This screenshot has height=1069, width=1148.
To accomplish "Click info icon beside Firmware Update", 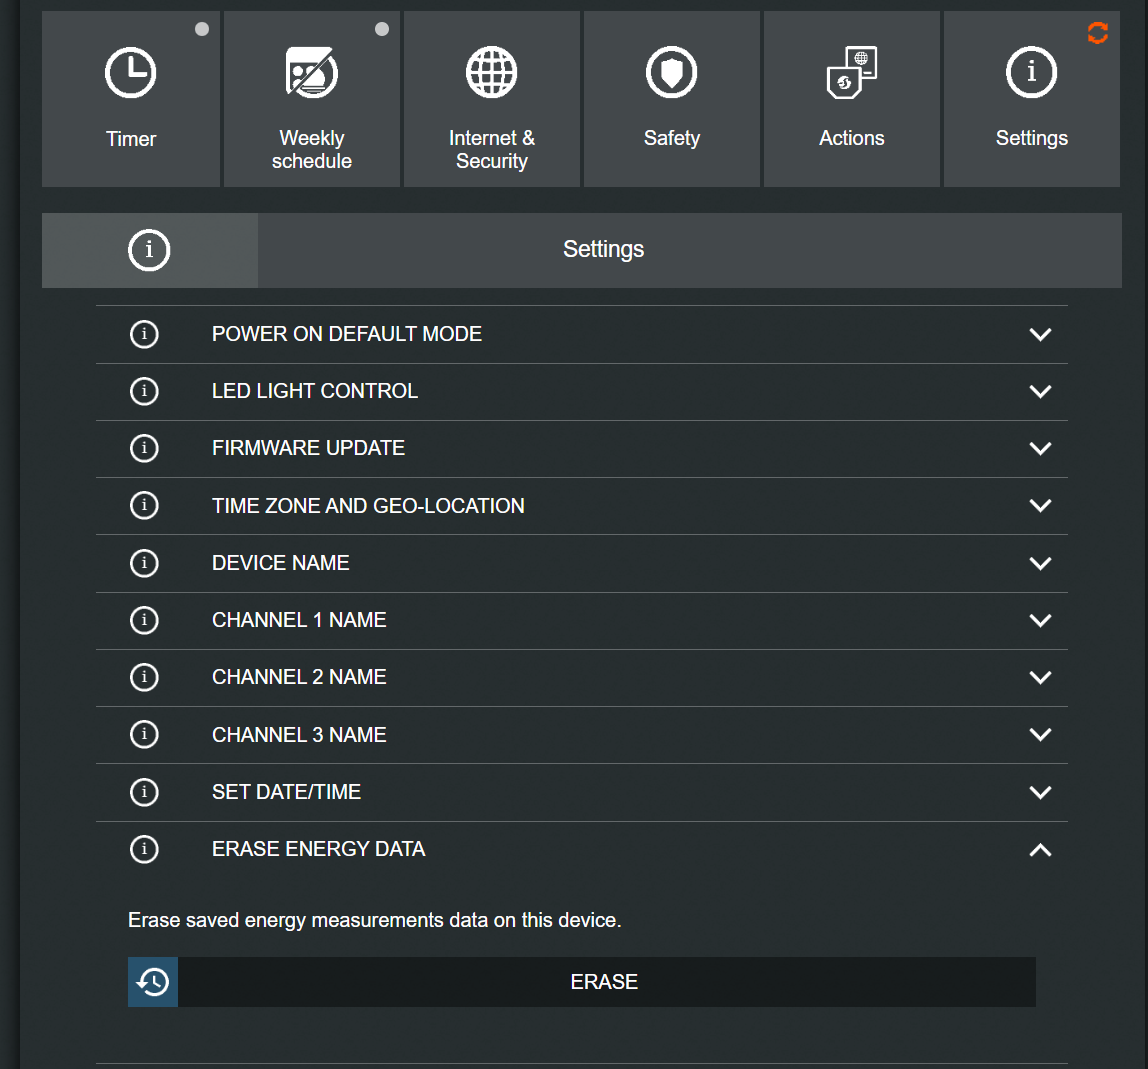I will click(144, 448).
